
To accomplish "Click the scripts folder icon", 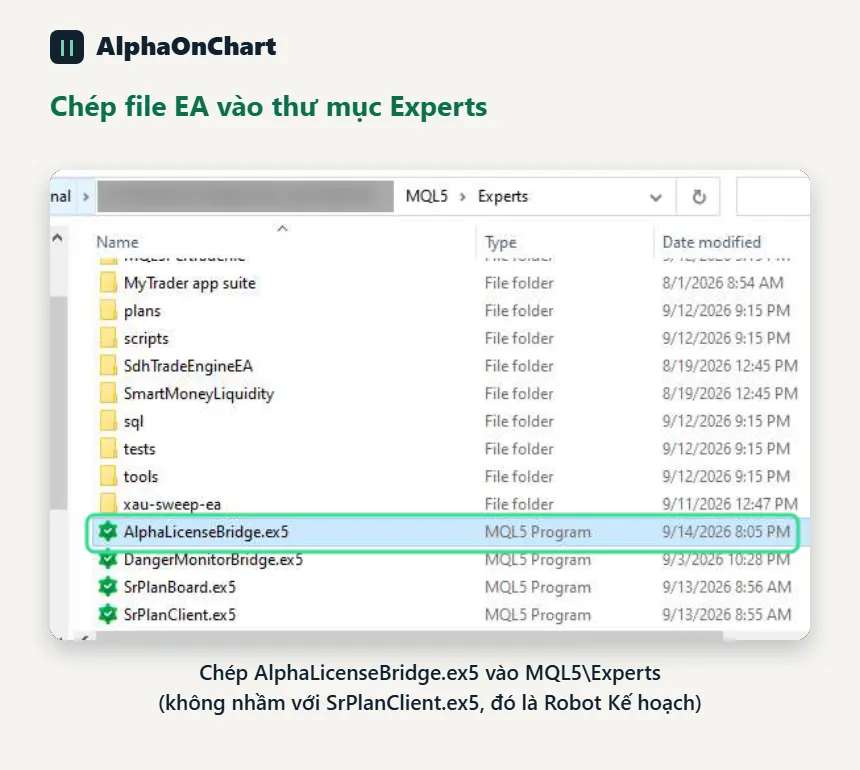I will tap(108, 338).
